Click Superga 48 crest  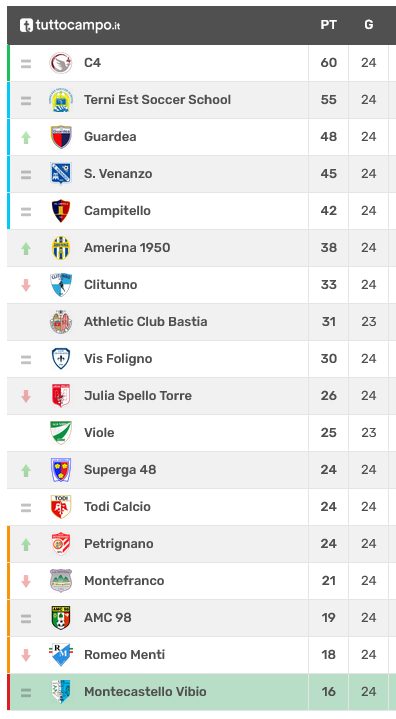coord(61,470)
